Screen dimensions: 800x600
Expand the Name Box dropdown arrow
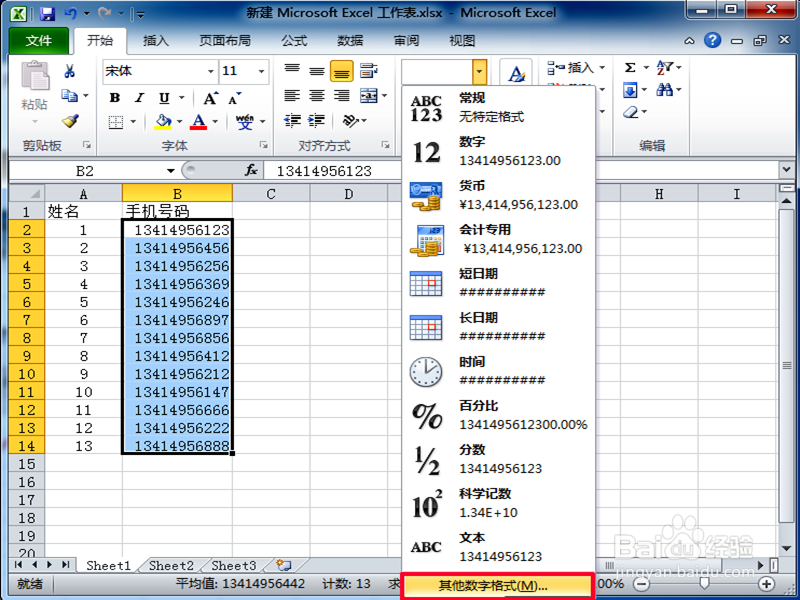(x=170, y=171)
